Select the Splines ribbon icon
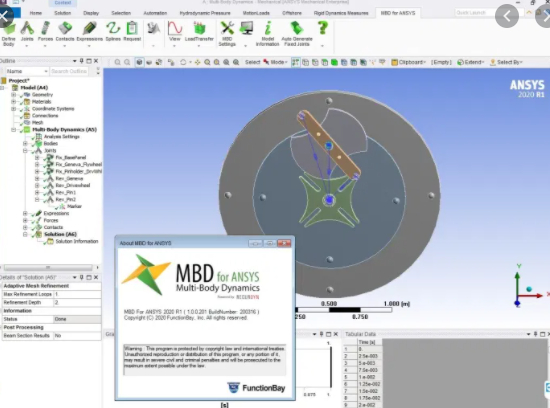This screenshot has height=408, width=550. click(x=113, y=29)
